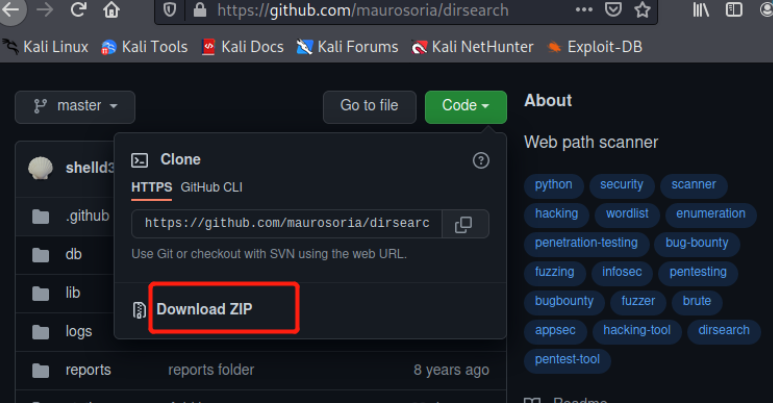Toggle the browser sidebar icon
Screen dimensions: 773x403
point(734,10)
